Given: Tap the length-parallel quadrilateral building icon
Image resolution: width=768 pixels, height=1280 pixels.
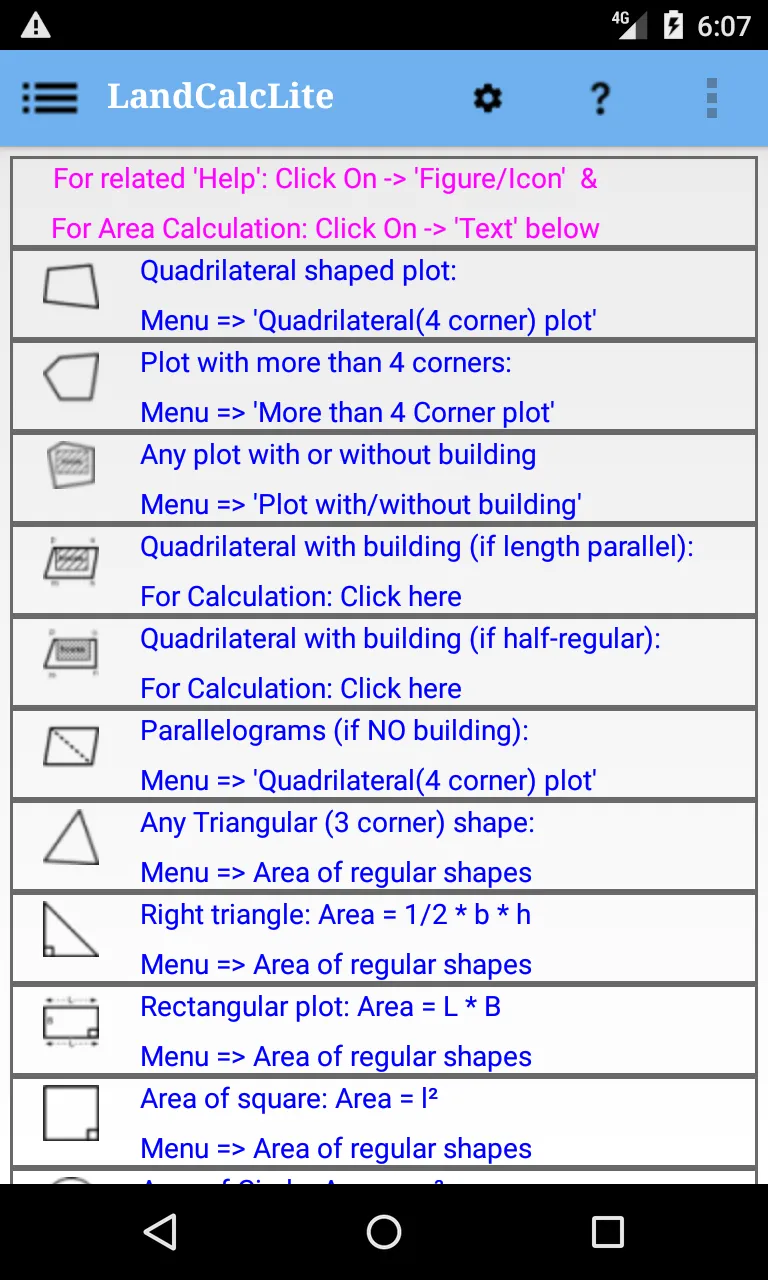Looking at the screenshot, I should [71, 558].
